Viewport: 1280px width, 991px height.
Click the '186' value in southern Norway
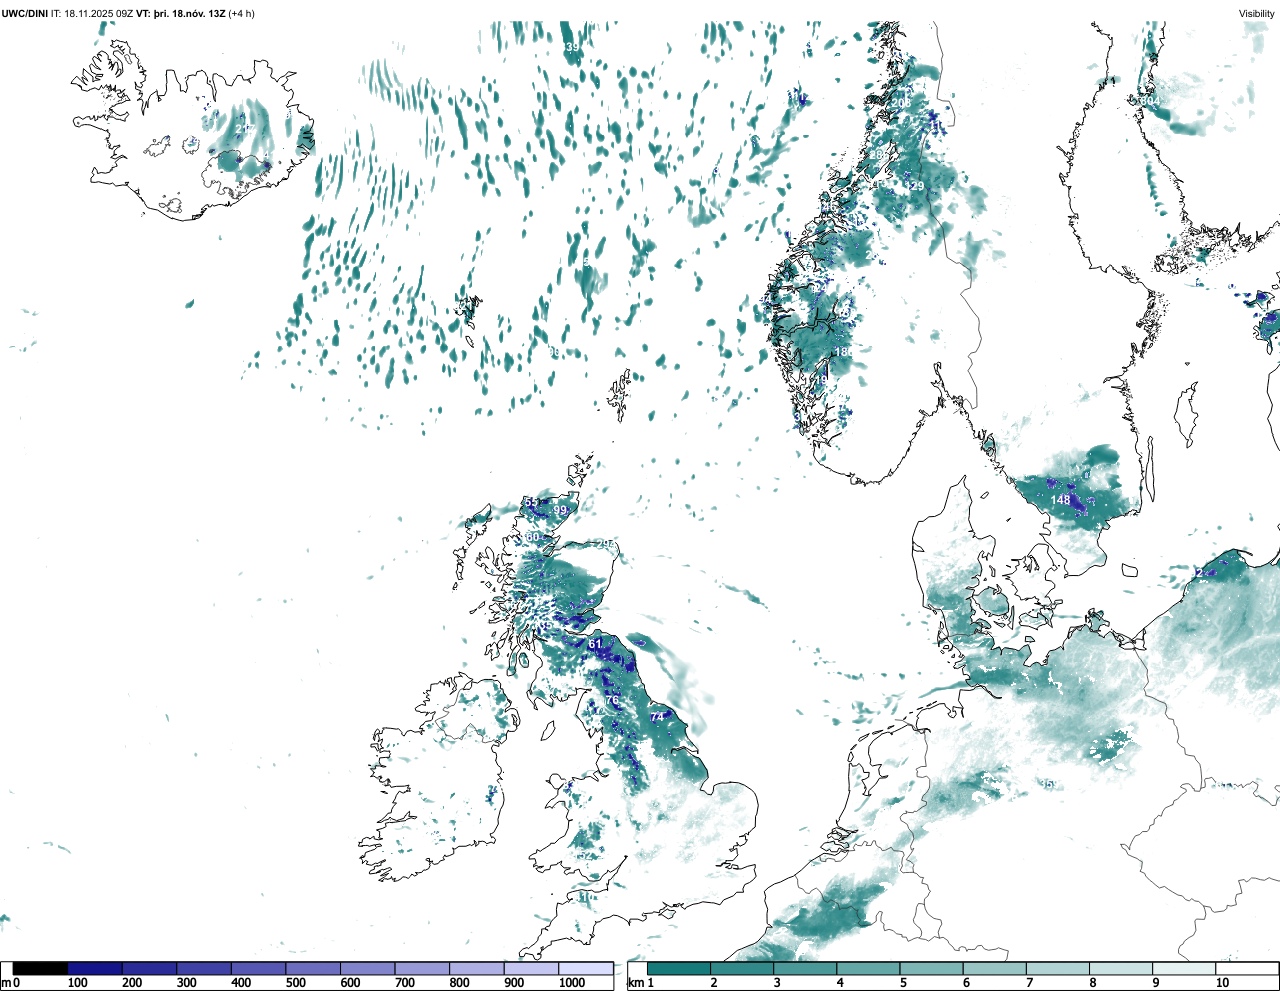pyautogui.click(x=844, y=352)
